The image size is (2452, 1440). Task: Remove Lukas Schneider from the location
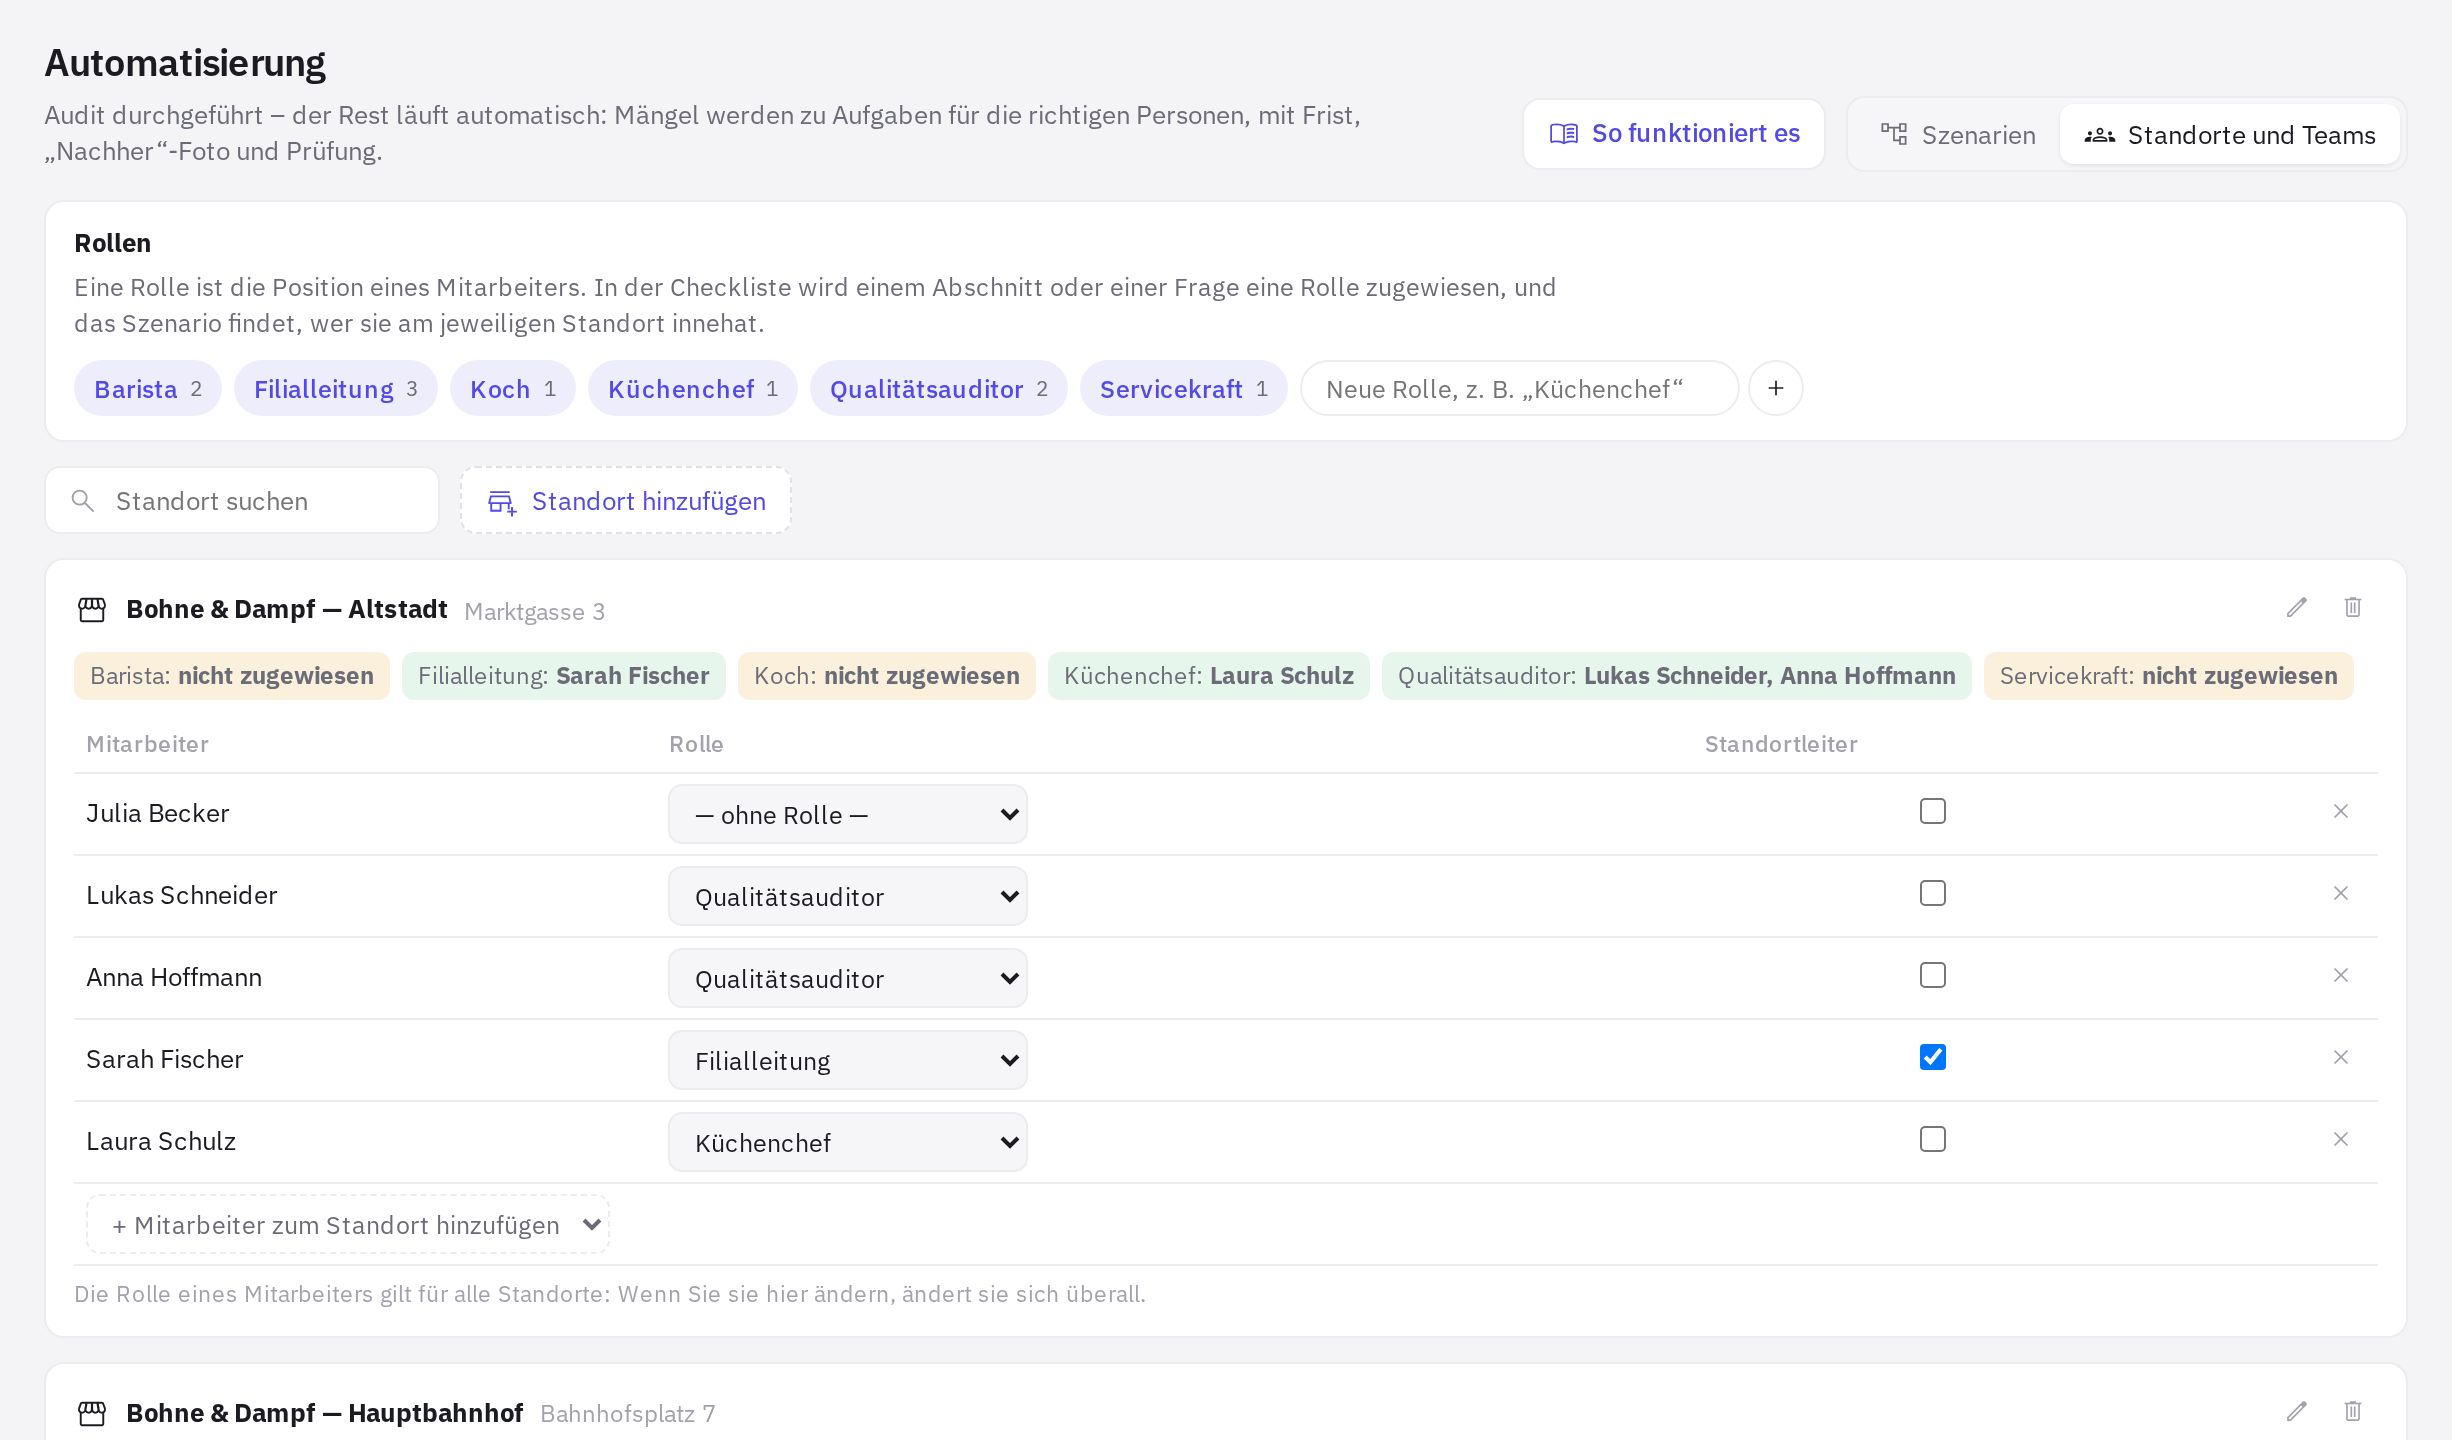(2341, 893)
